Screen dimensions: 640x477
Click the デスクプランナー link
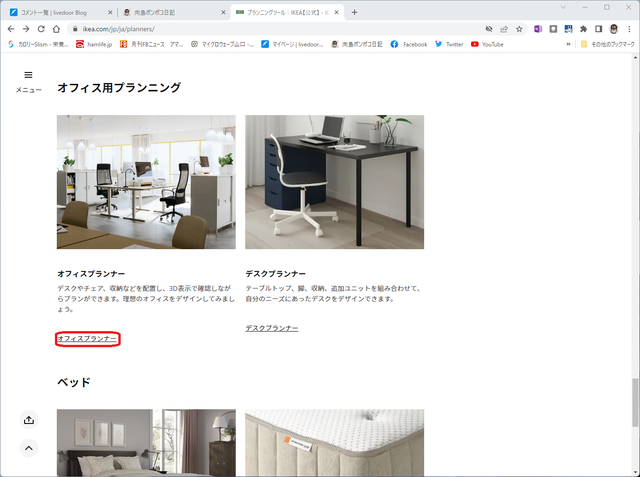pos(272,328)
